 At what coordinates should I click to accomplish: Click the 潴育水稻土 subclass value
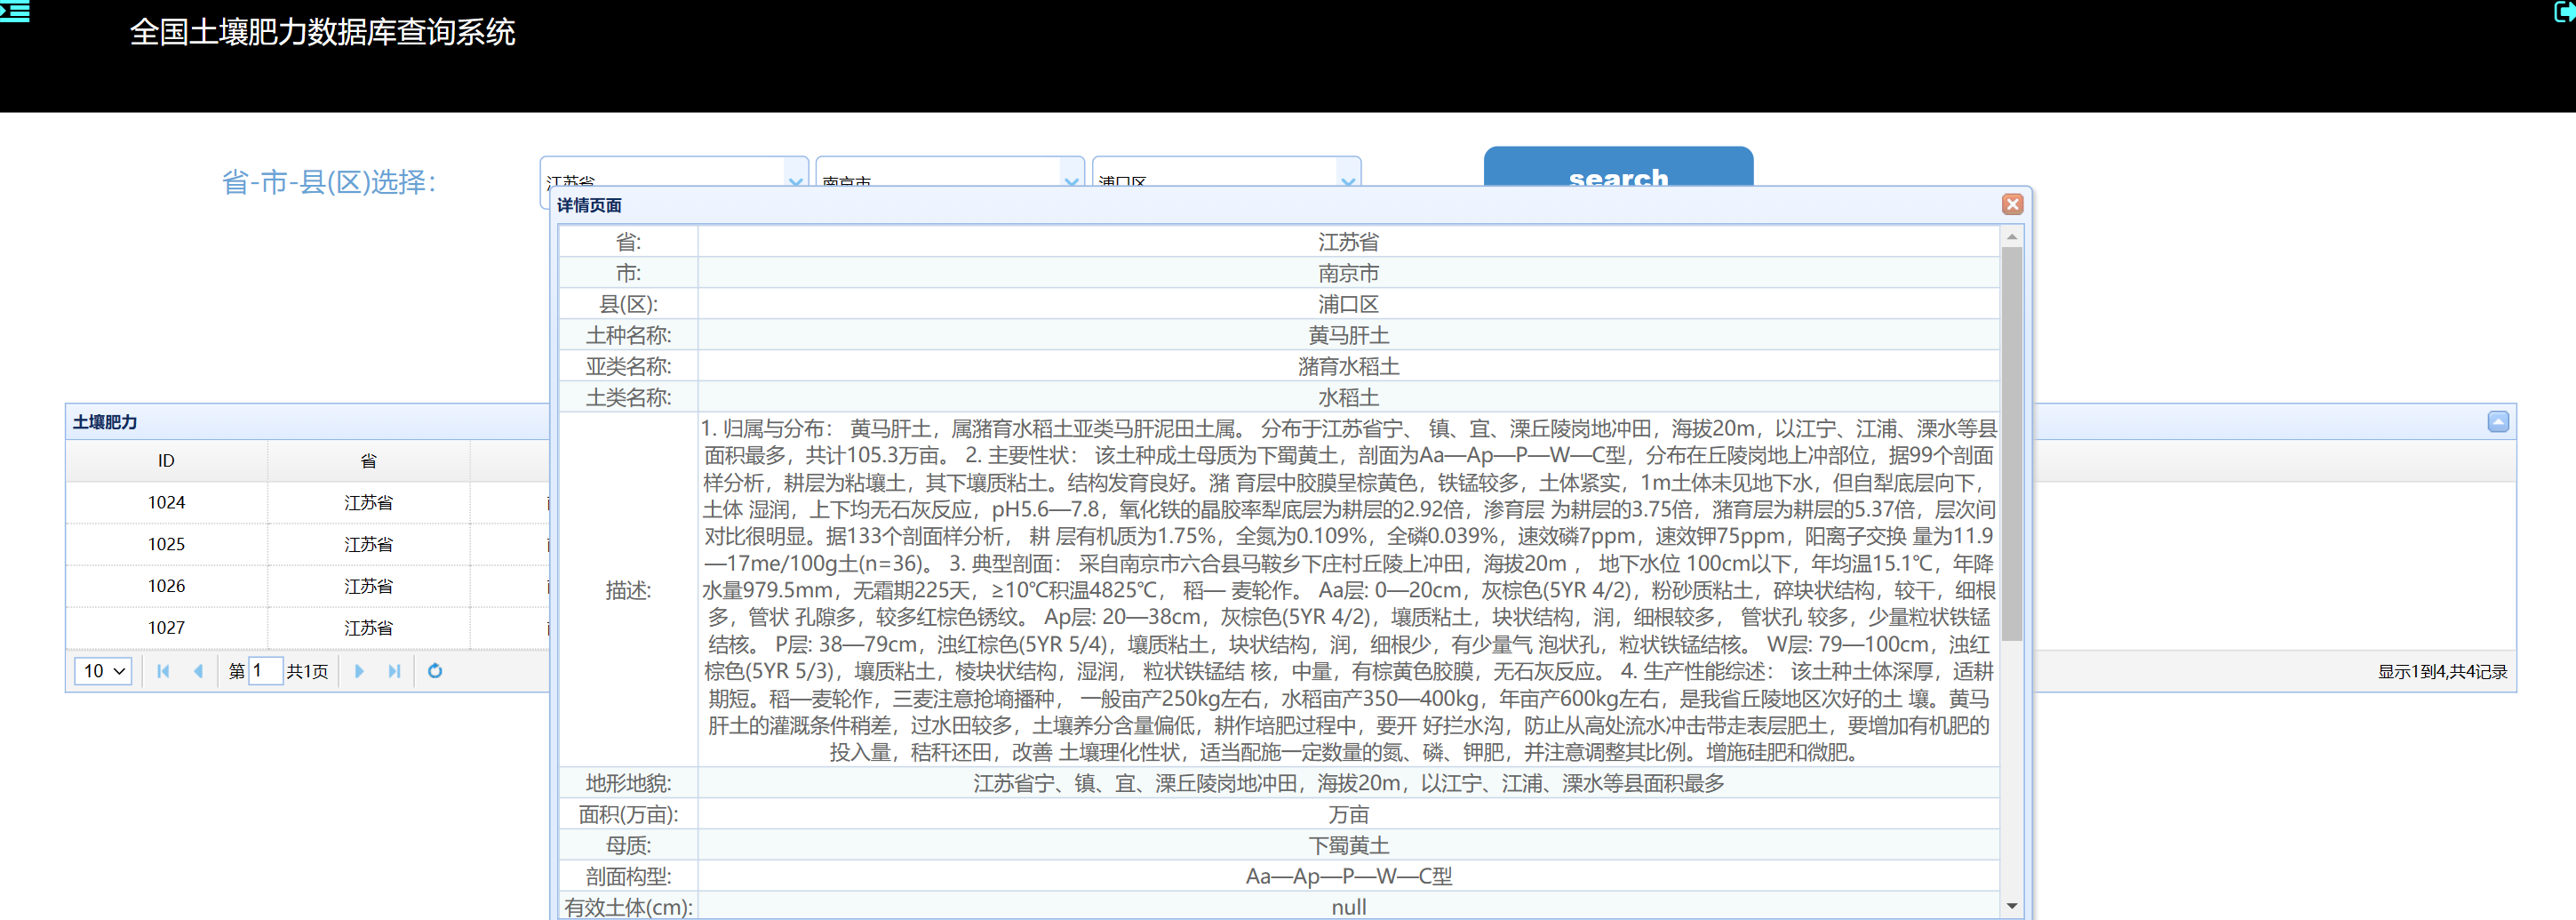[1348, 366]
